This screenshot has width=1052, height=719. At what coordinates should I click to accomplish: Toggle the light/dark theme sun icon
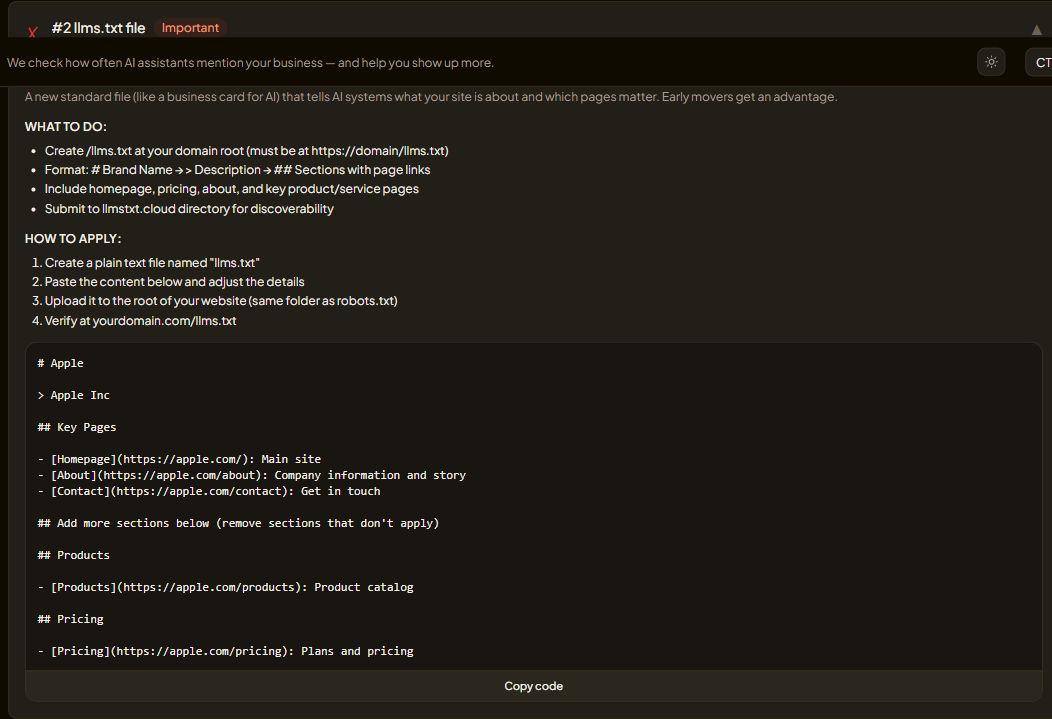coord(991,62)
